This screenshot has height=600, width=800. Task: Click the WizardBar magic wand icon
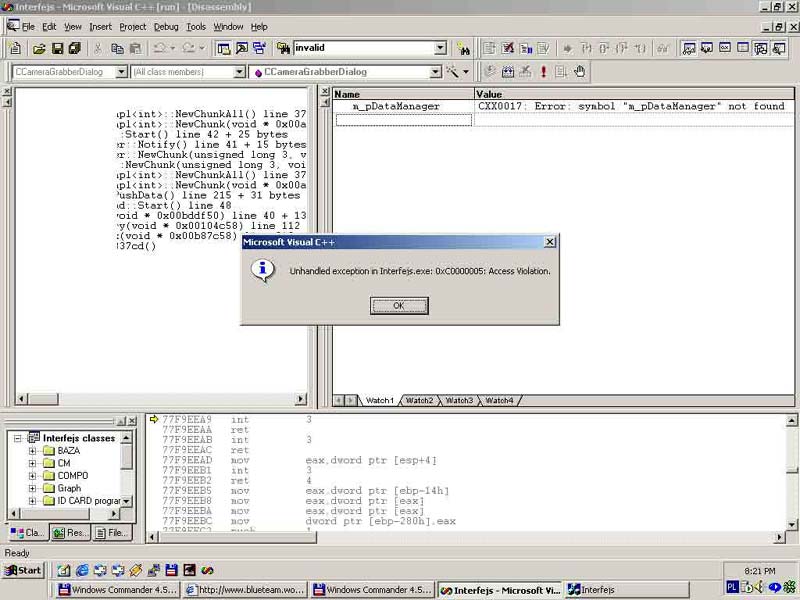point(452,72)
